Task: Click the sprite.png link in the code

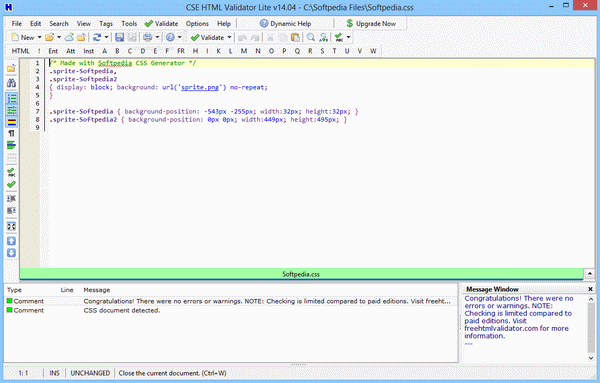Action: [x=200, y=87]
